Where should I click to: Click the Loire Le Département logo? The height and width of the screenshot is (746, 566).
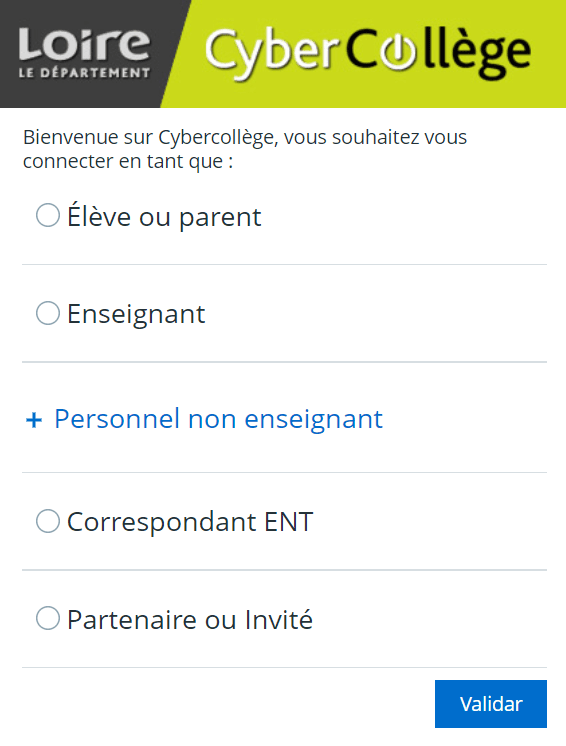coord(85,52)
